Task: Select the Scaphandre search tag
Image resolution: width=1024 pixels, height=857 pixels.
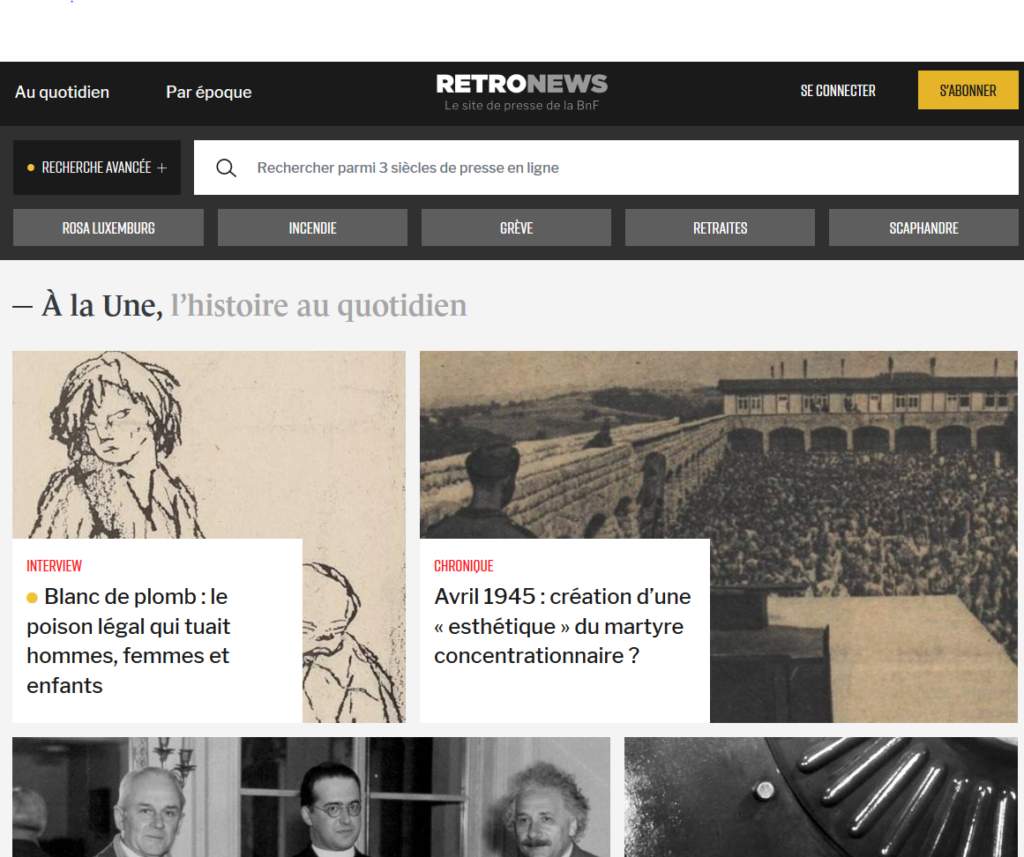Action: point(923,228)
